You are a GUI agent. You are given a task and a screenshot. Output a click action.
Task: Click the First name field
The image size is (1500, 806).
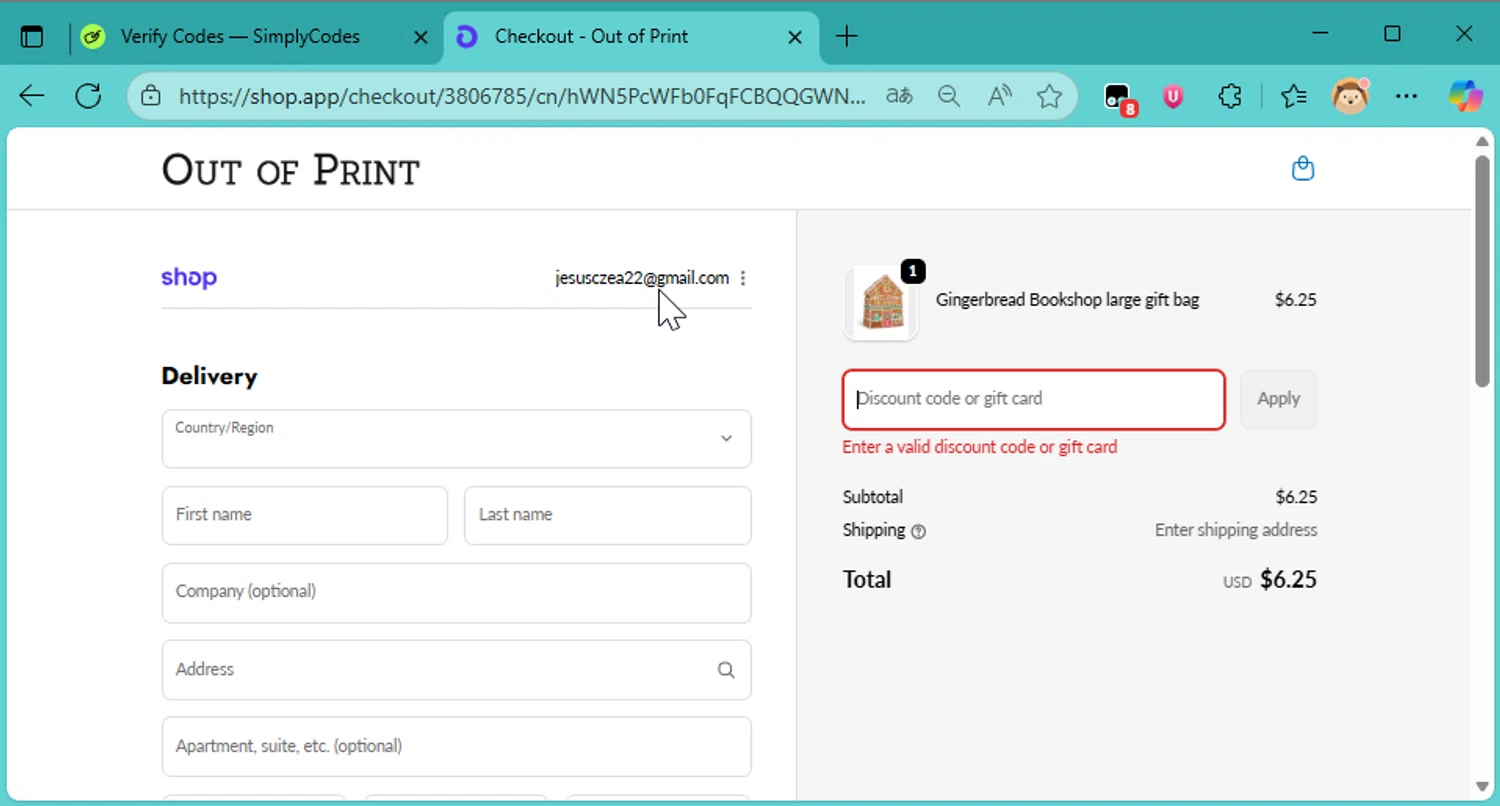(304, 515)
